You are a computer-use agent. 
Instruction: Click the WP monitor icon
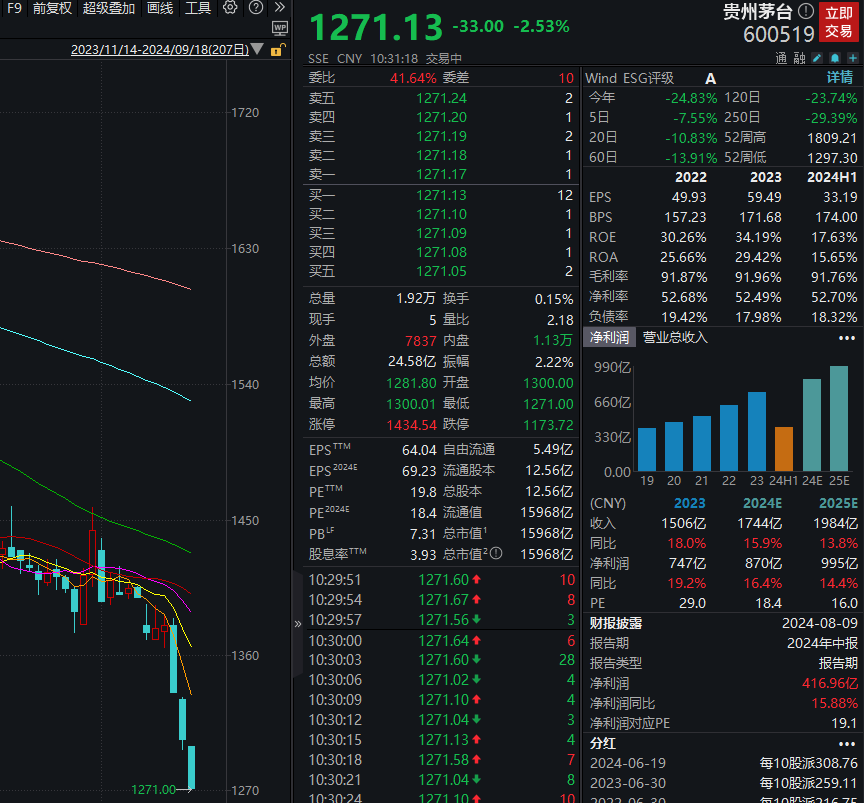pyautogui.click(x=280, y=28)
